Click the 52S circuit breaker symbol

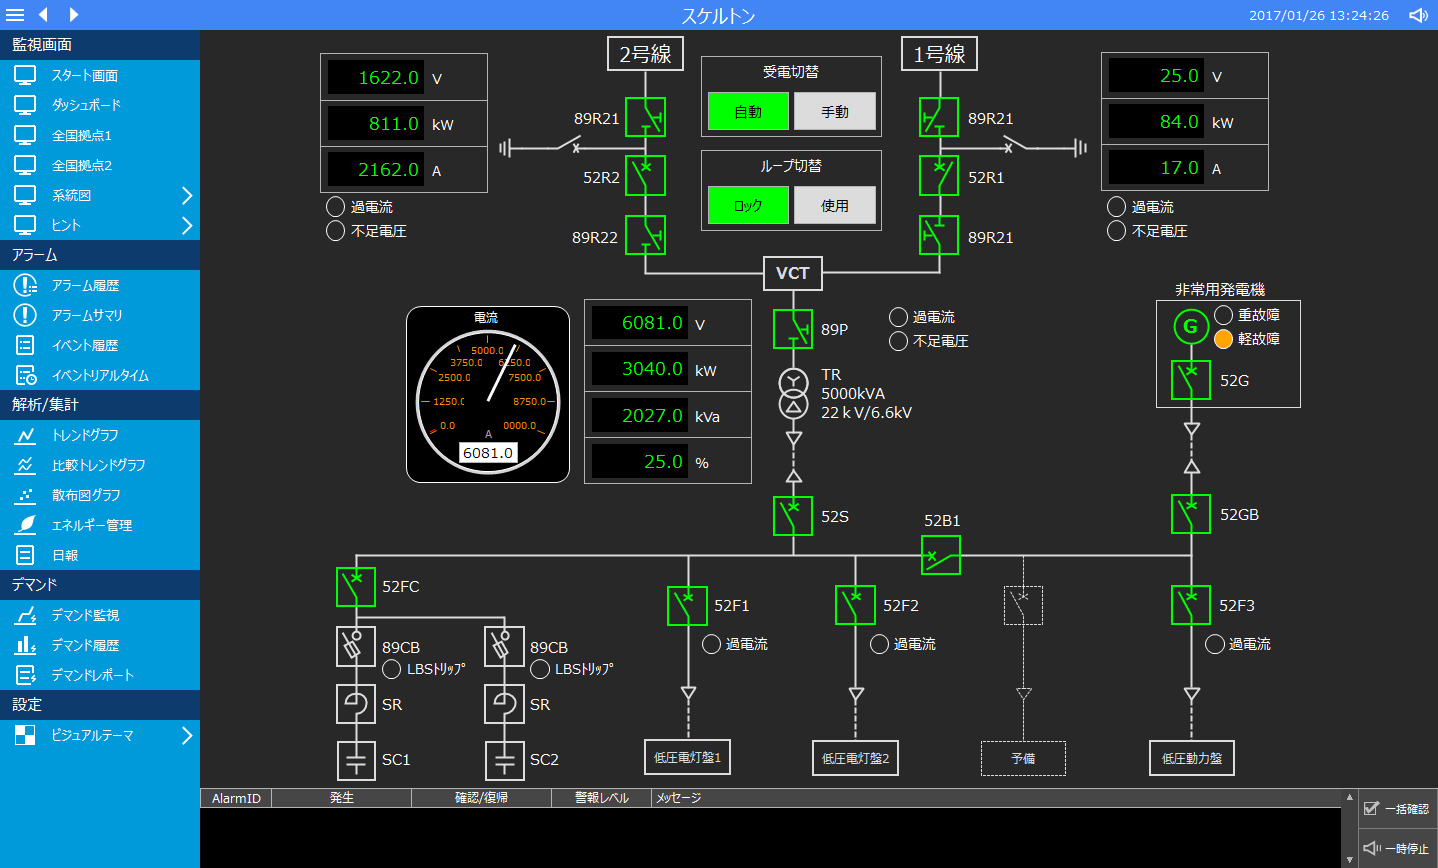click(793, 516)
